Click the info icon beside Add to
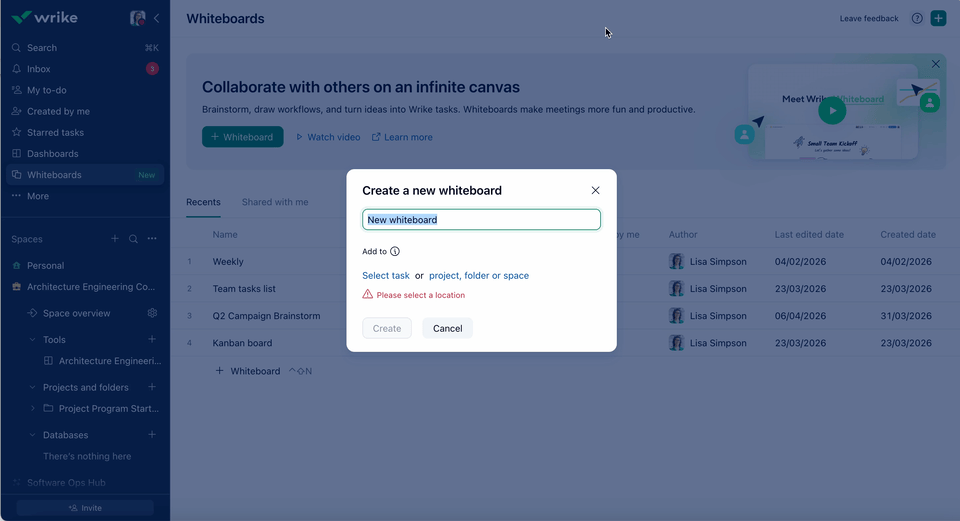The height and width of the screenshot is (521, 960). click(395, 252)
